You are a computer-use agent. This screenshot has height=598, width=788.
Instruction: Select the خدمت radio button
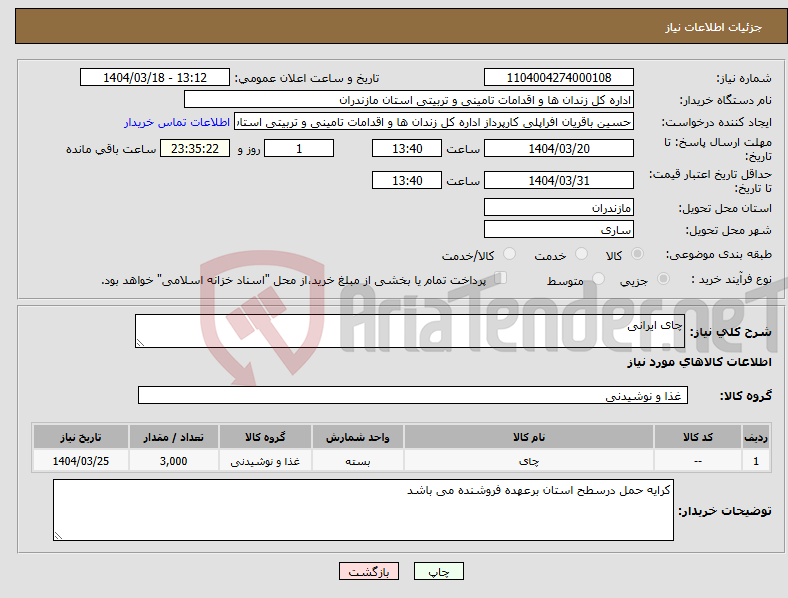point(581,254)
